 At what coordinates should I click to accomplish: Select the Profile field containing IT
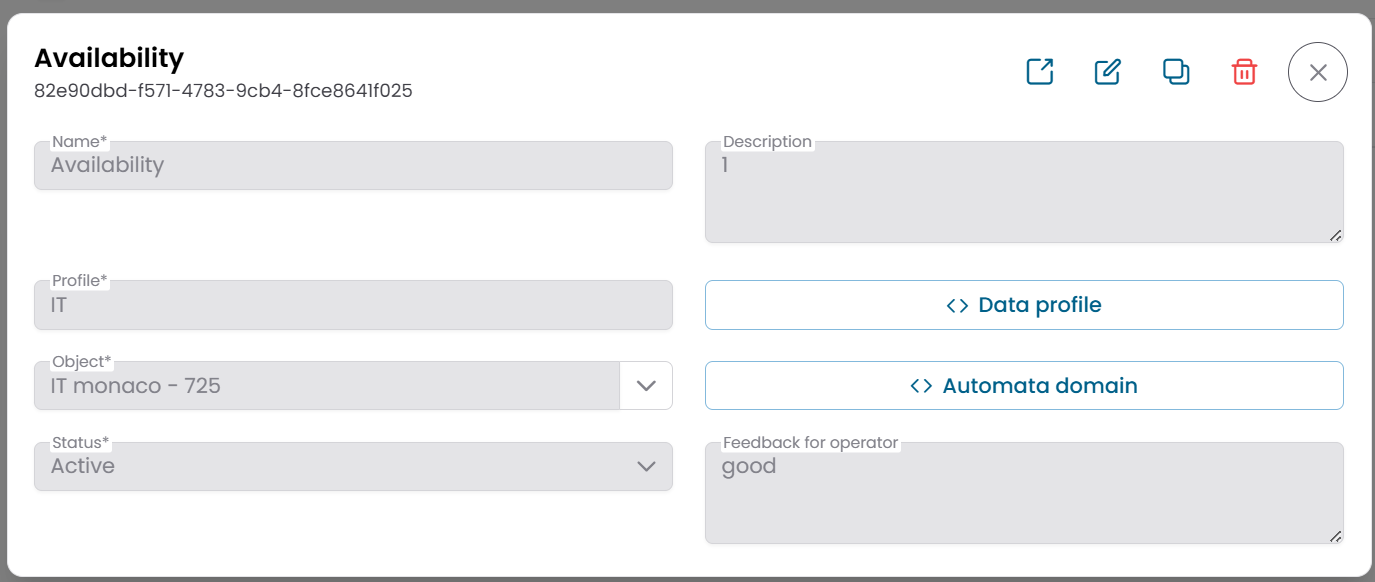click(x=352, y=305)
